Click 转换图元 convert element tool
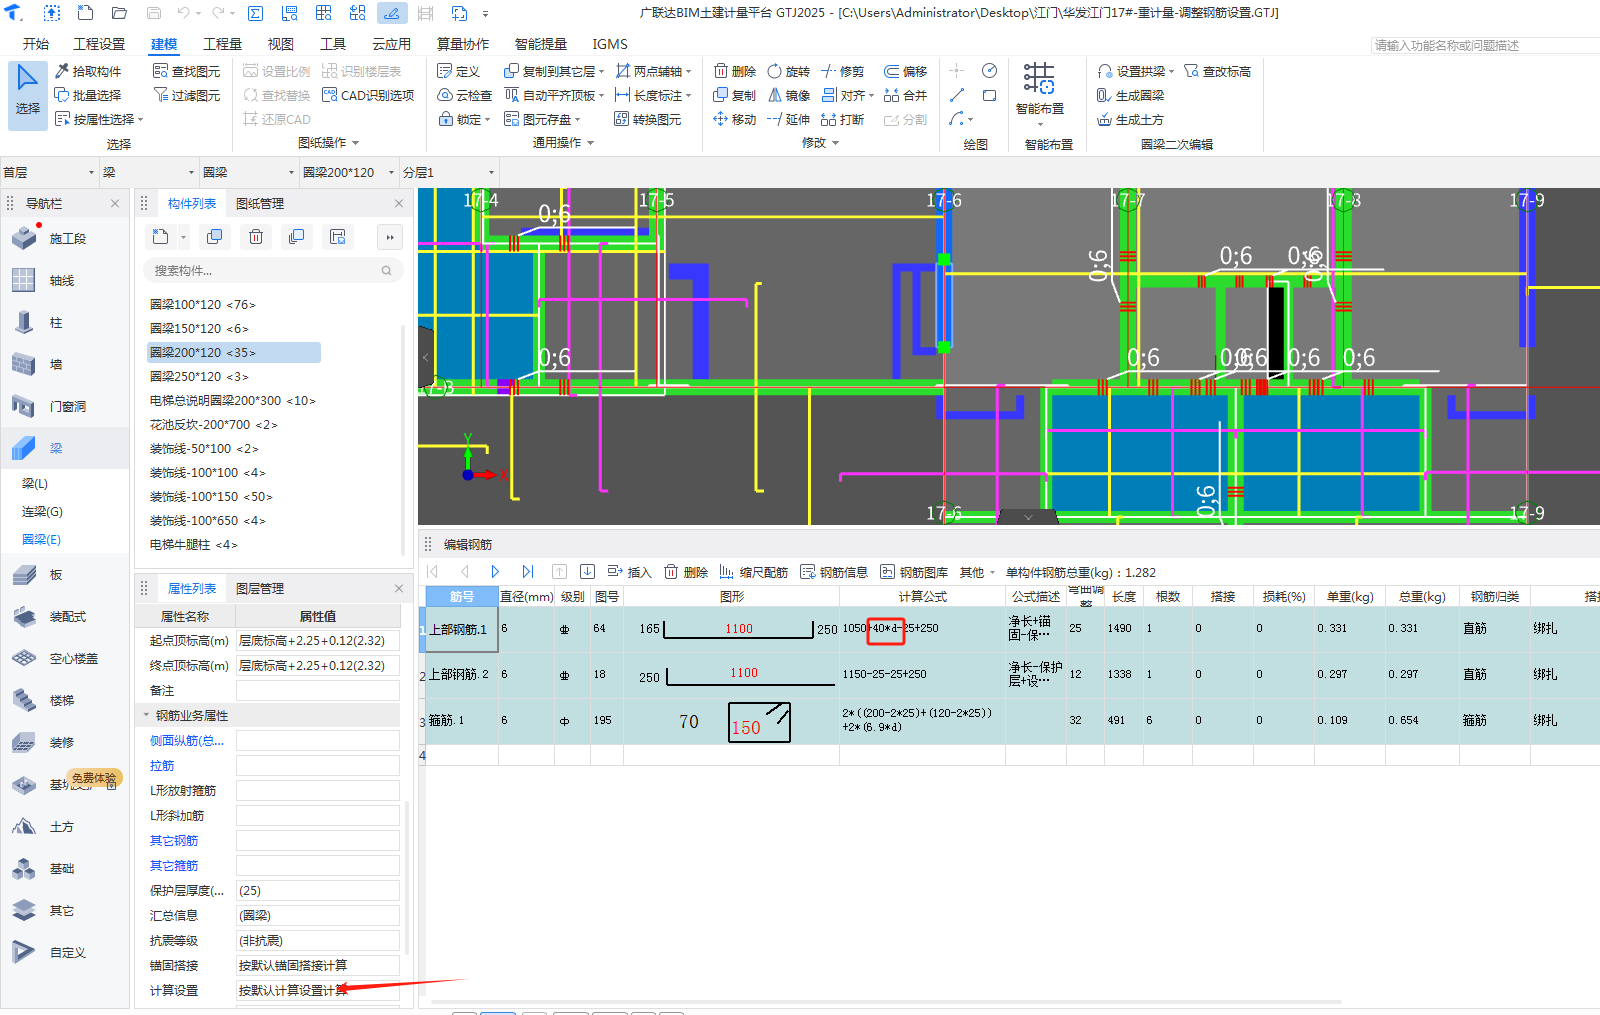The height and width of the screenshot is (1015, 1600). click(x=648, y=119)
